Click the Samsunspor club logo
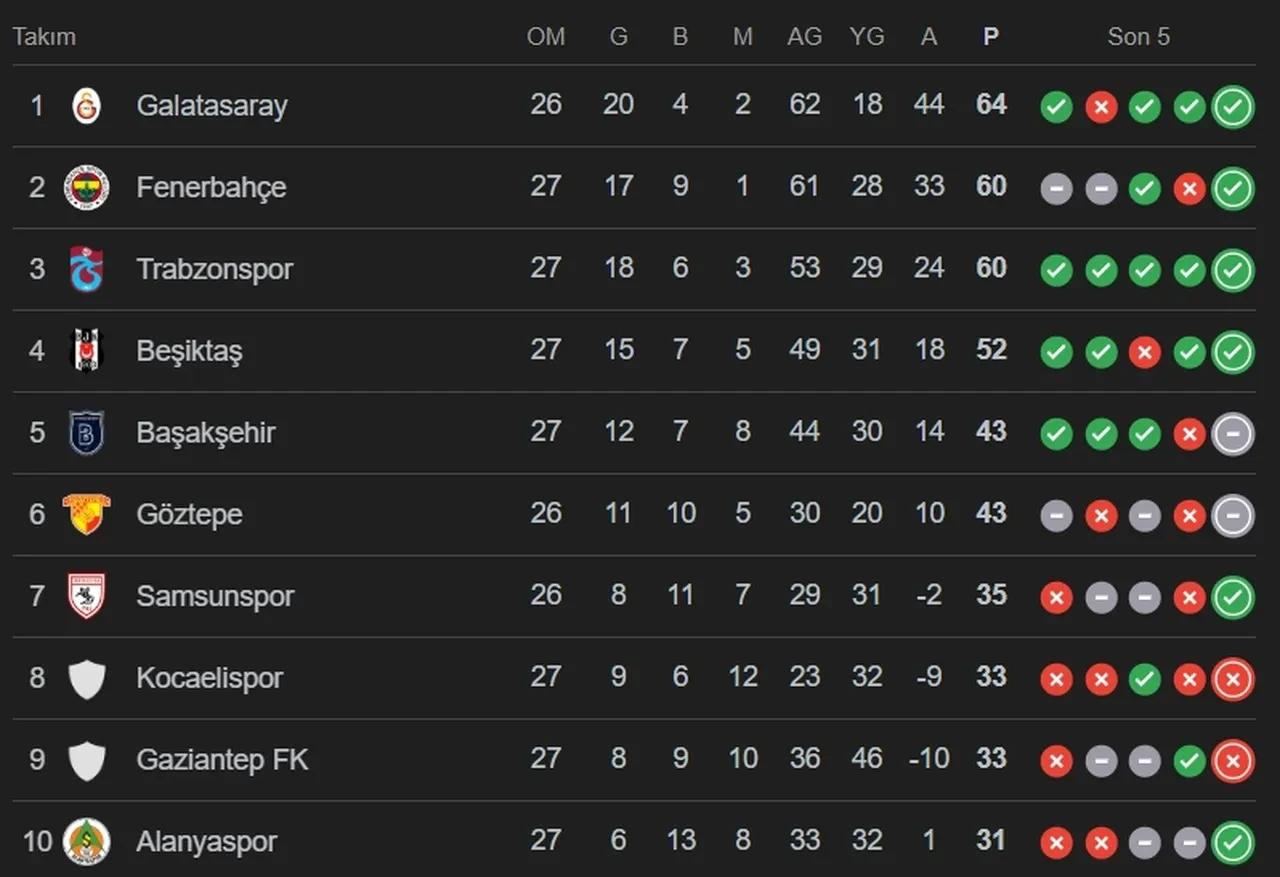This screenshot has height=877, width=1280. click(x=85, y=597)
